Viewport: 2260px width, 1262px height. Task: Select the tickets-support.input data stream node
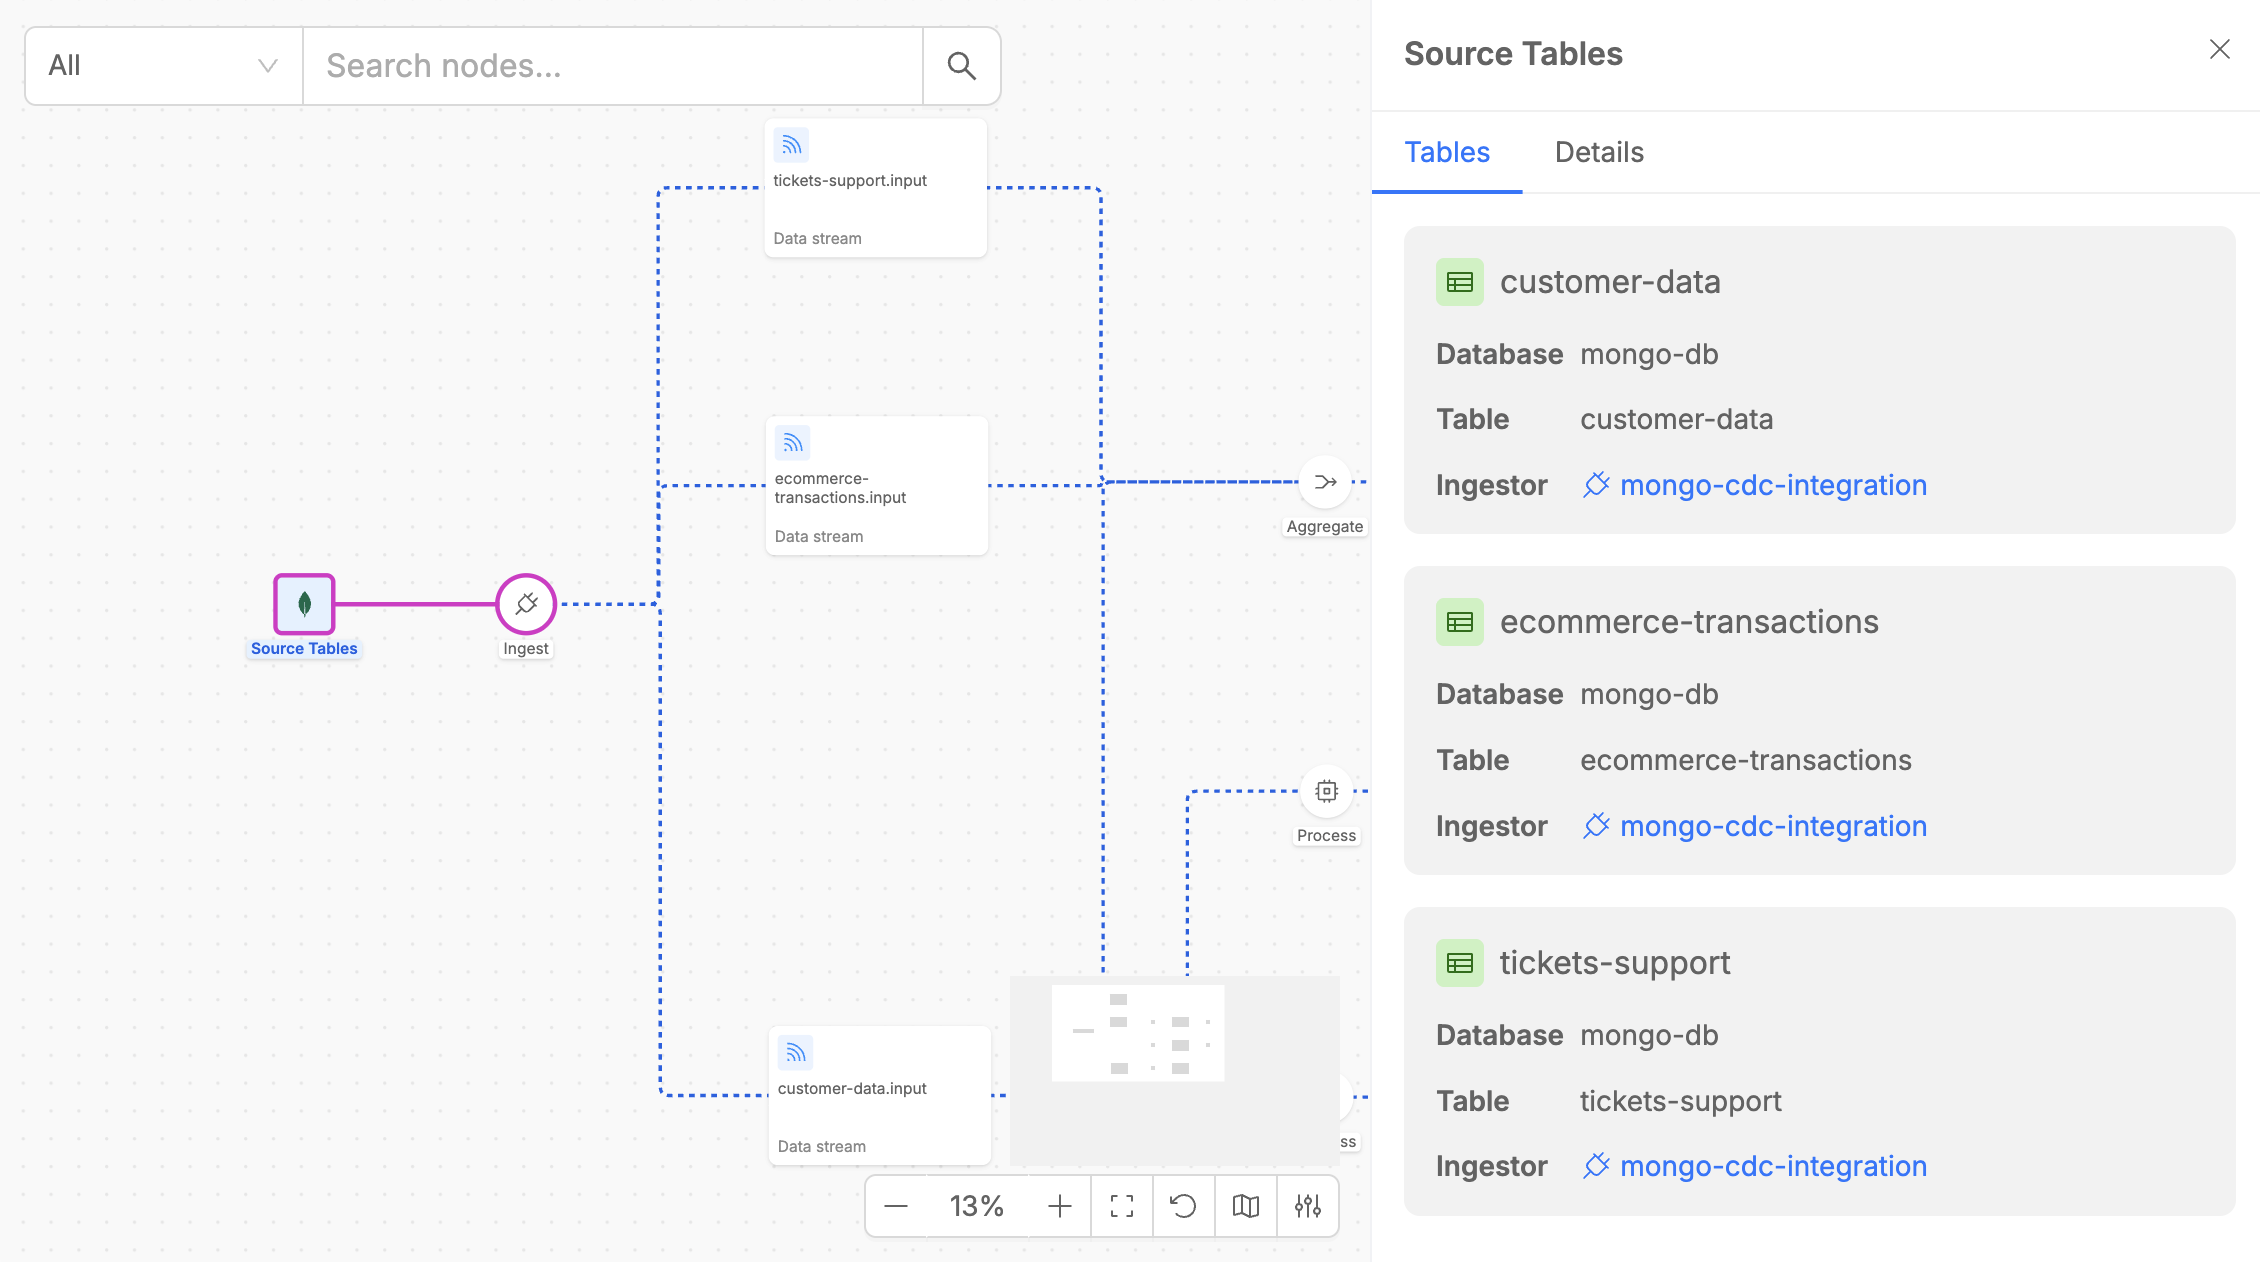pos(876,189)
